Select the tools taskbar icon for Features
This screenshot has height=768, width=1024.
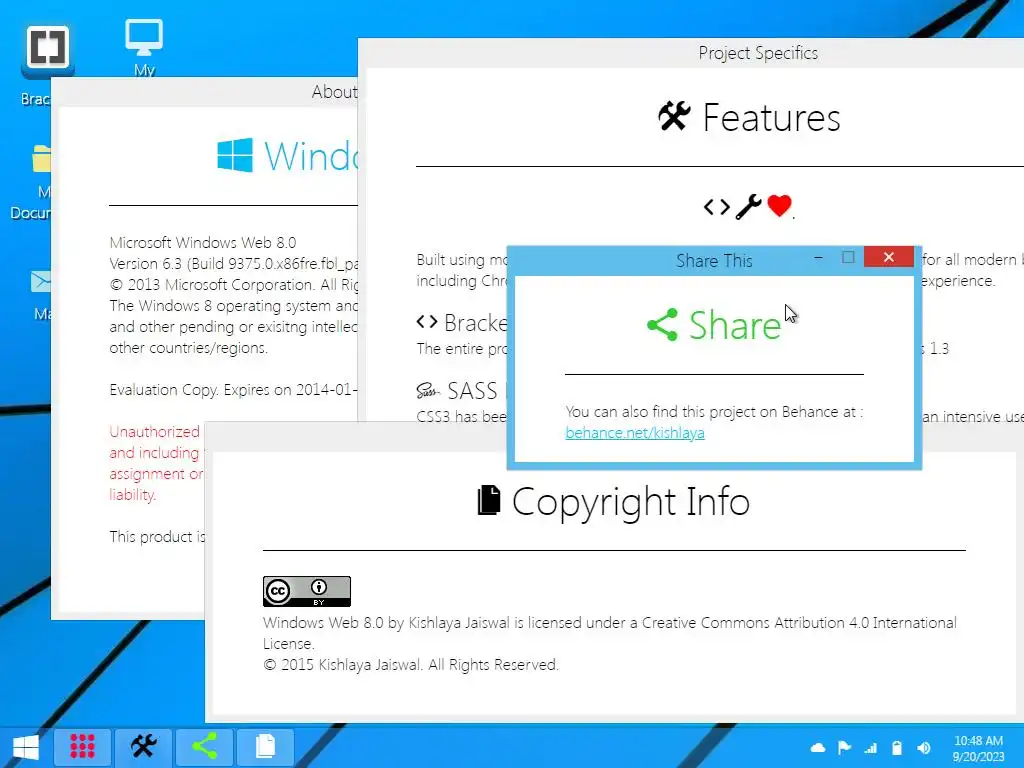(144, 746)
